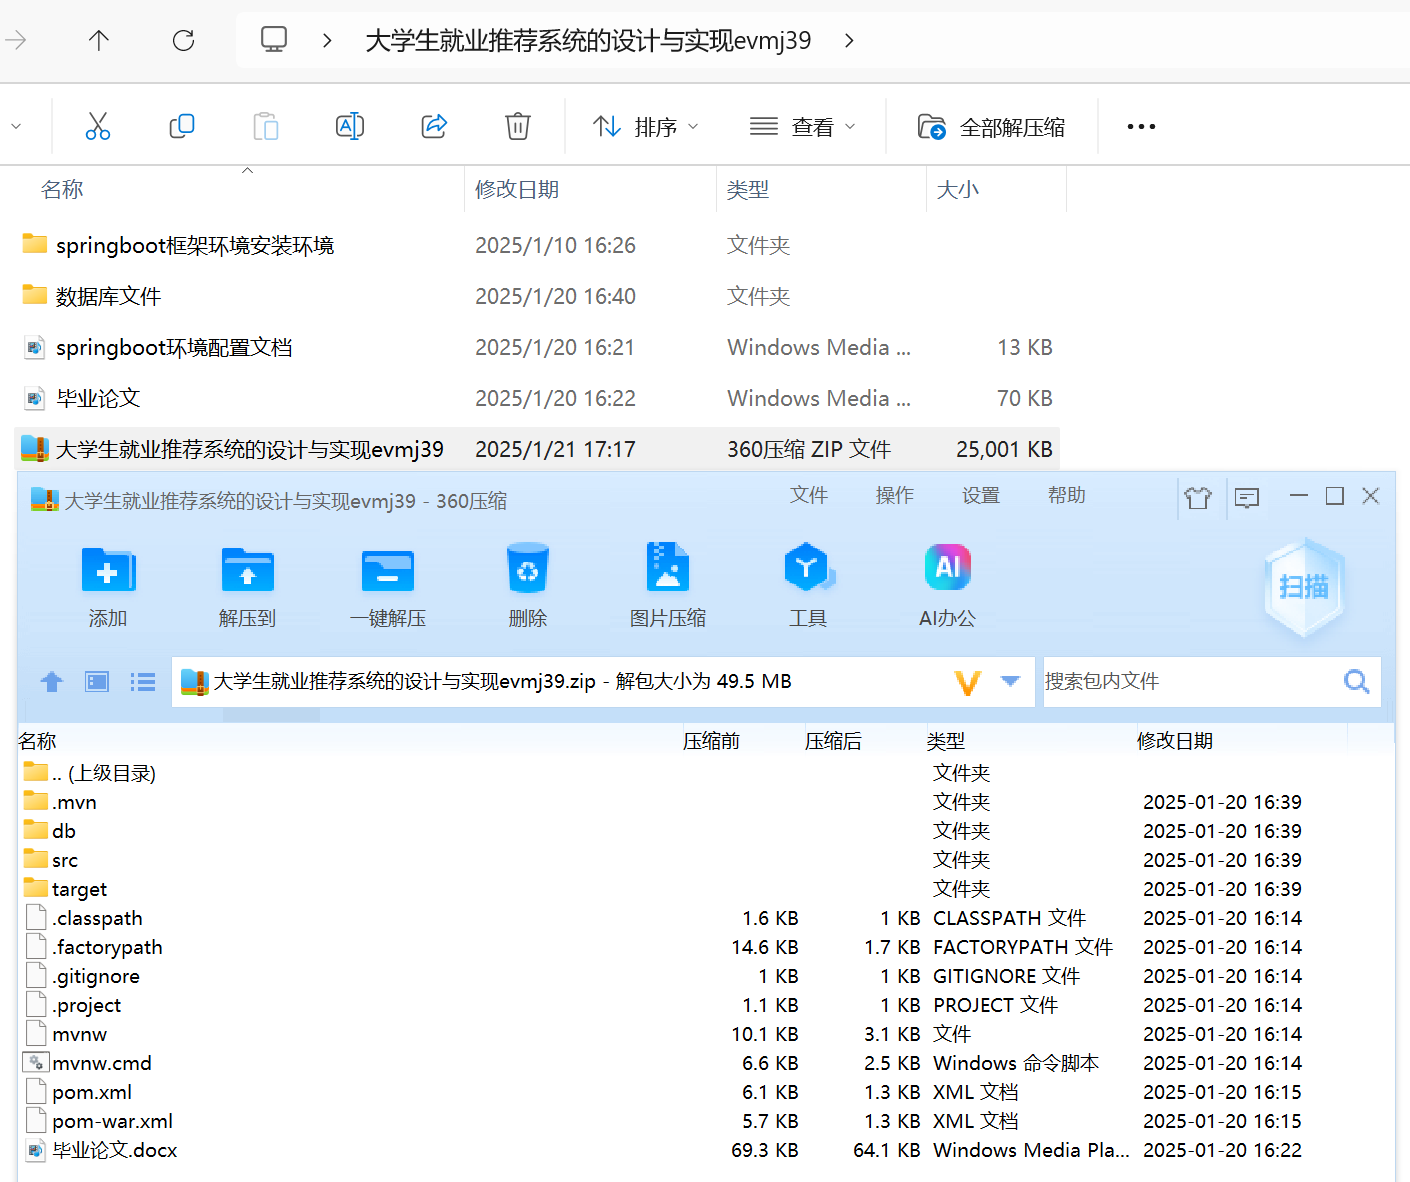1410x1182 pixels.
Task: Click the Rename icon in Explorer toolbar
Action: pyautogui.click(x=350, y=126)
